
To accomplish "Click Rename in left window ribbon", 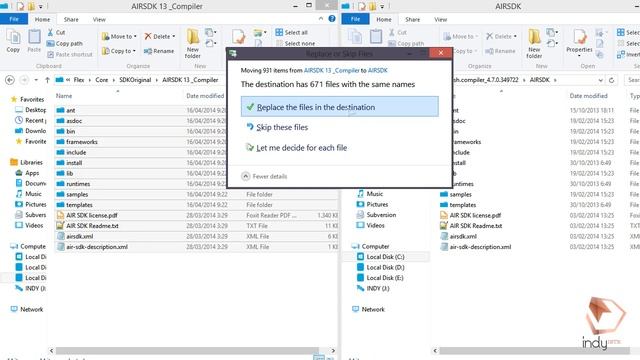I will 159,51.
